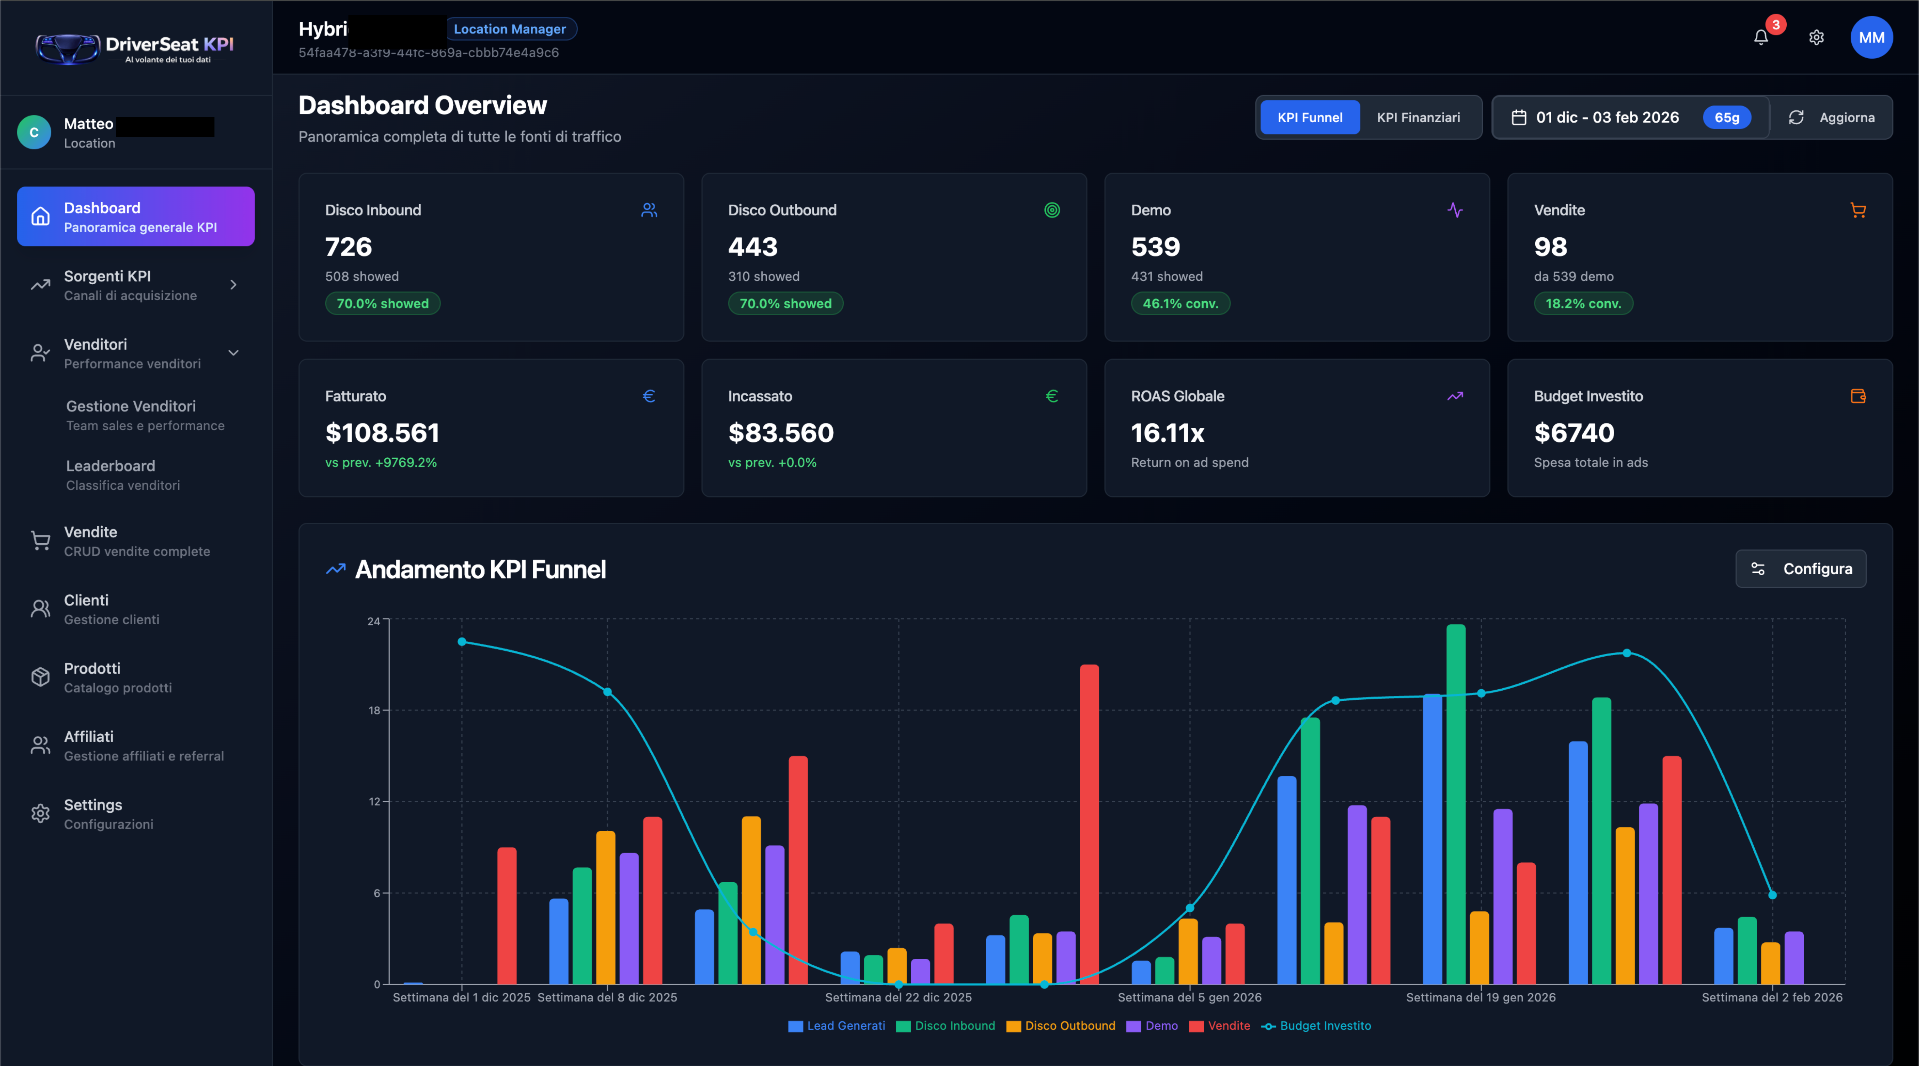Viewport: 1920px width, 1066px height.
Task: Collapse the Venditori menu section
Action: [x=135, y=353]
